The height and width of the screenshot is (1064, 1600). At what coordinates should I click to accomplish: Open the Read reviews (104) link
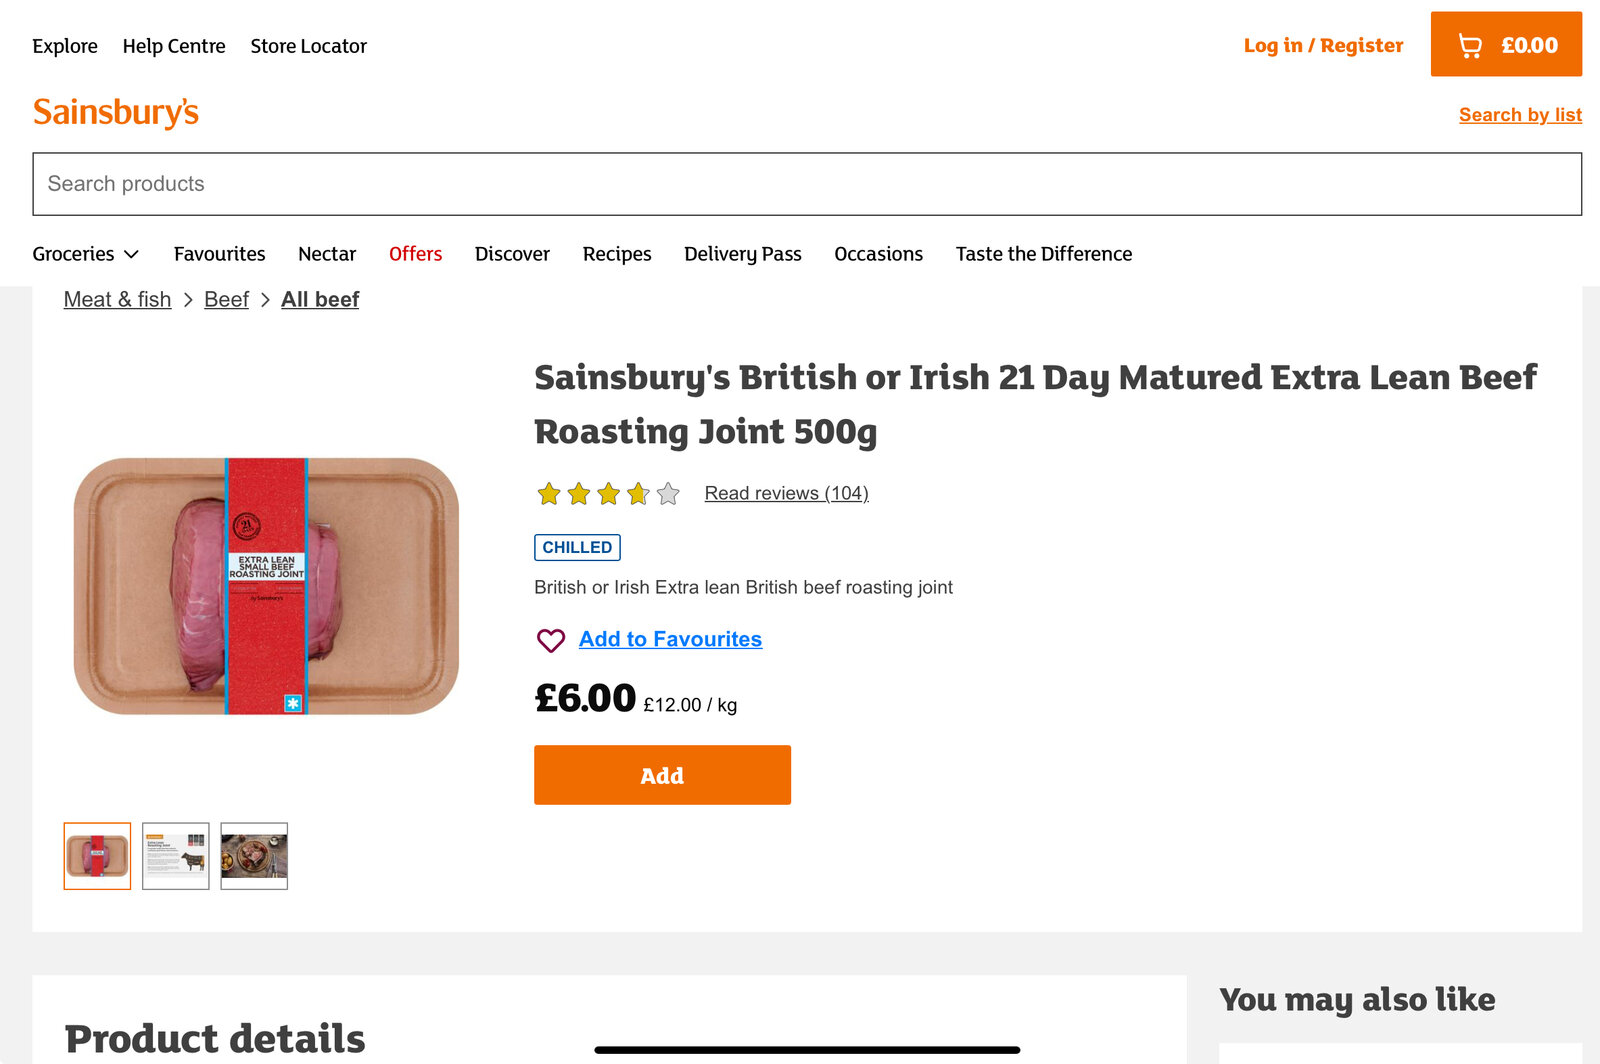(786, 493)
